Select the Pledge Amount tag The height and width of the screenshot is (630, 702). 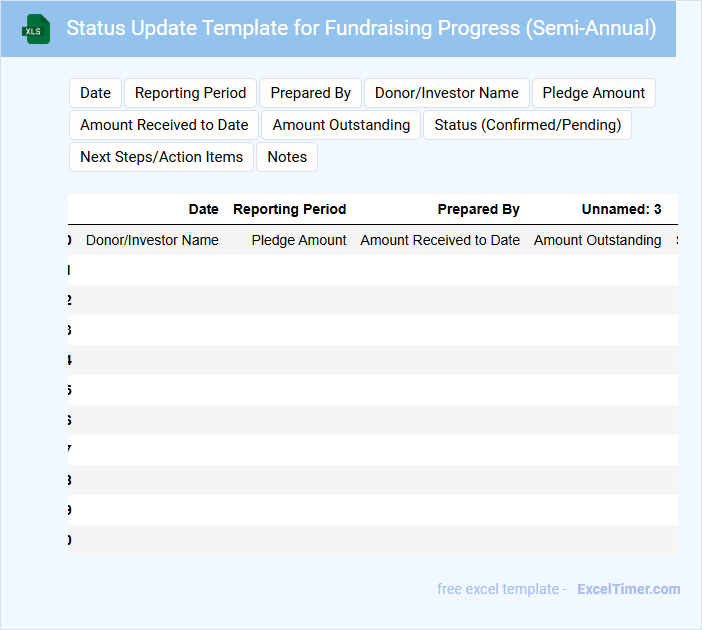(x=594, y=93)
